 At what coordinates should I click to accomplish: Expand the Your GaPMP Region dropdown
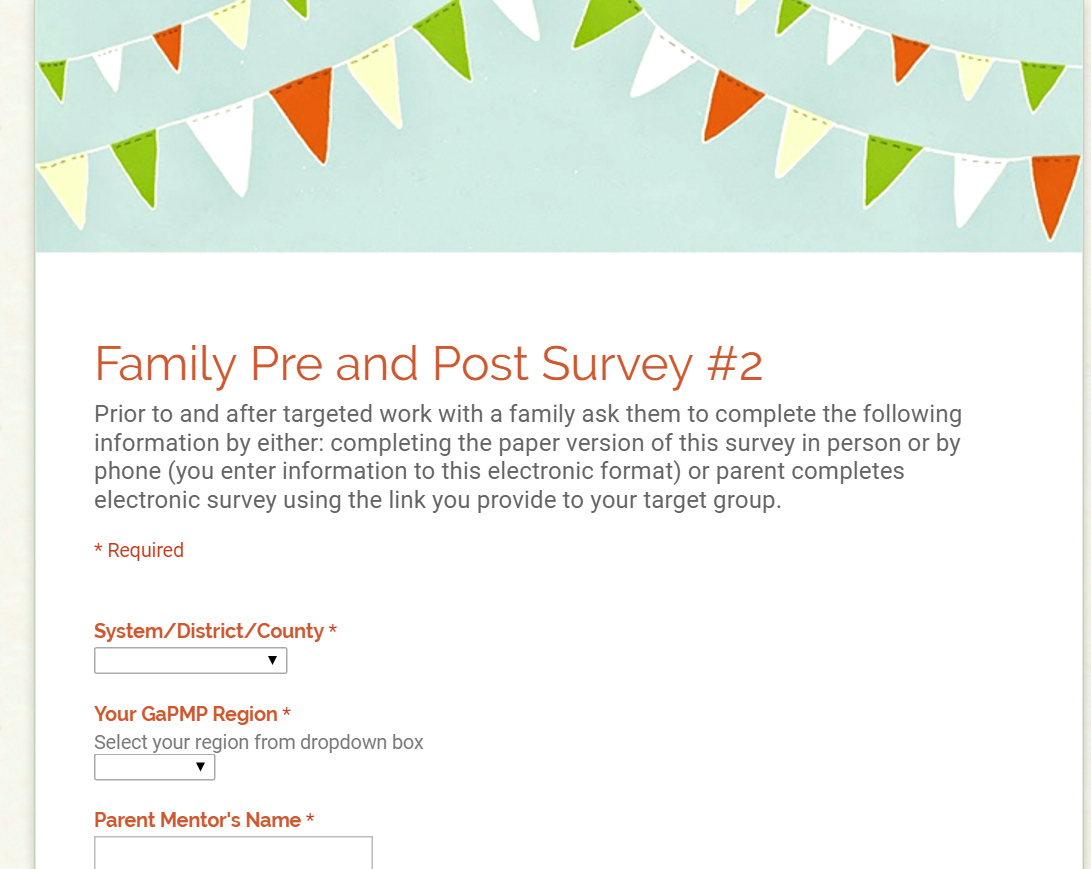pyautogui.click(x=154, y=767)
